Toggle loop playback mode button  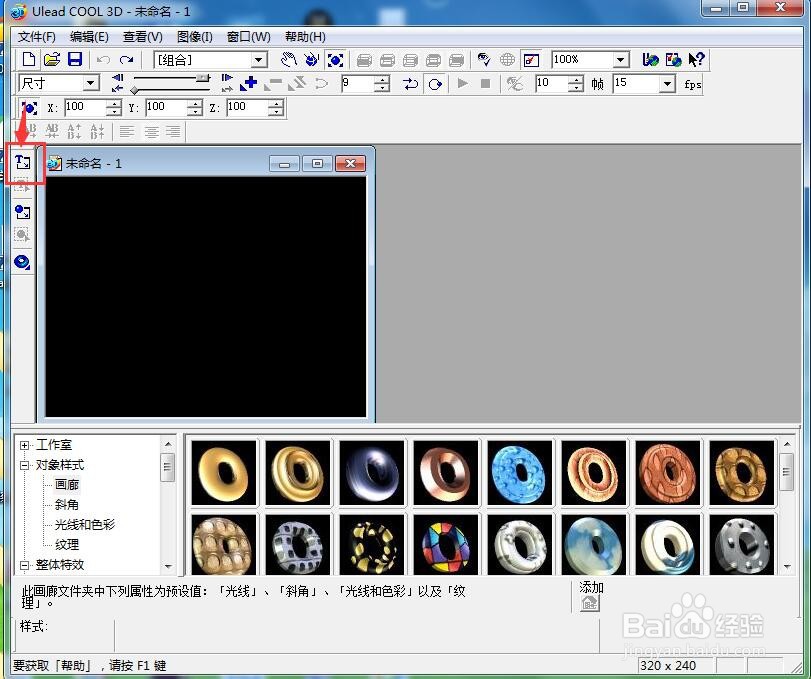point(435,84)
